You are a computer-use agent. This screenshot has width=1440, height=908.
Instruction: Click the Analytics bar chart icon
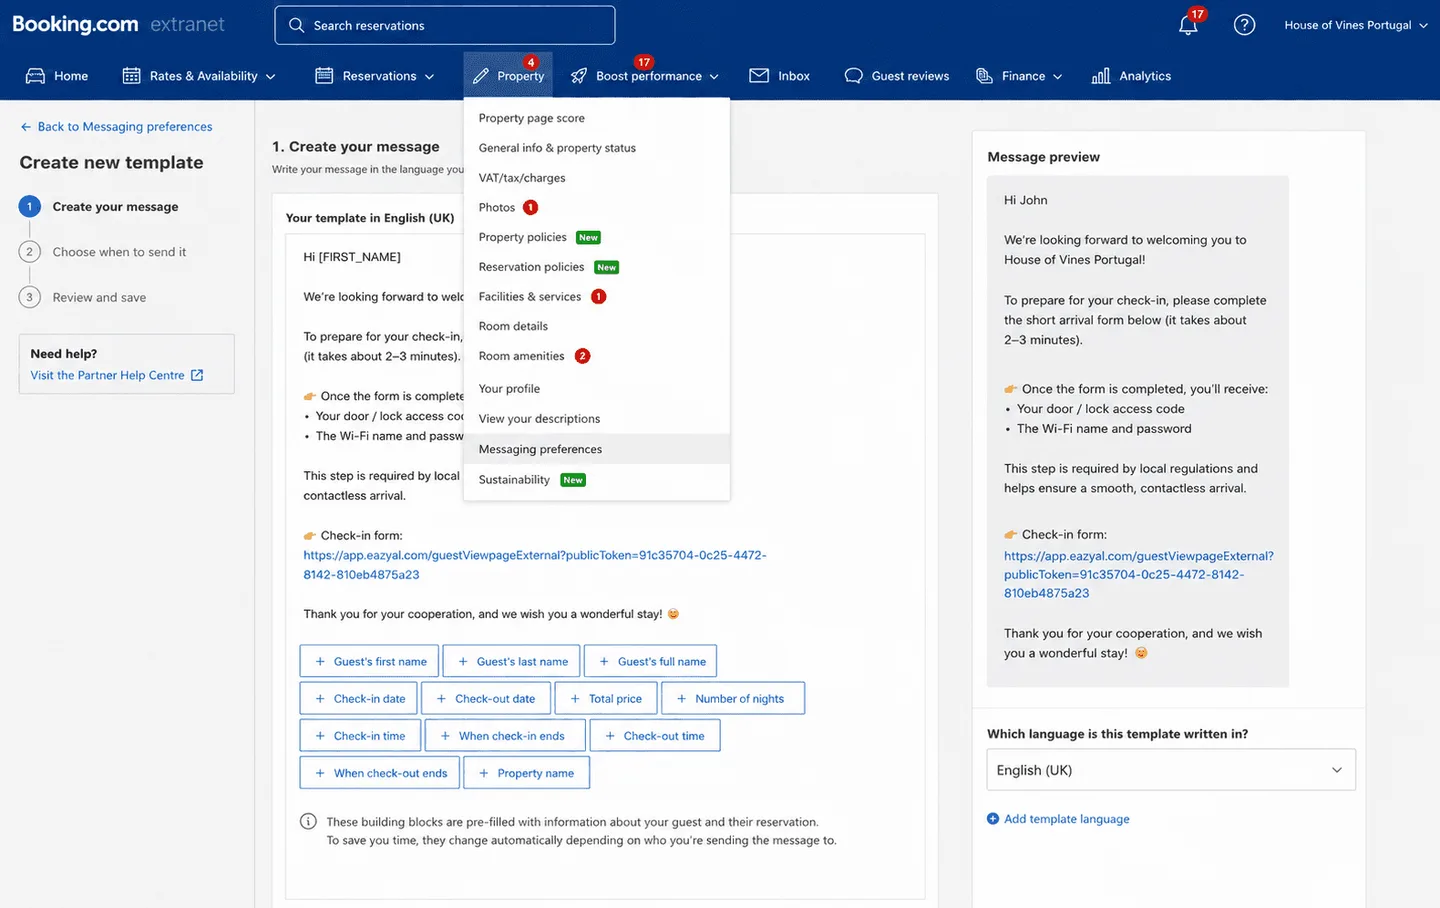click(x=1101, y=76)
